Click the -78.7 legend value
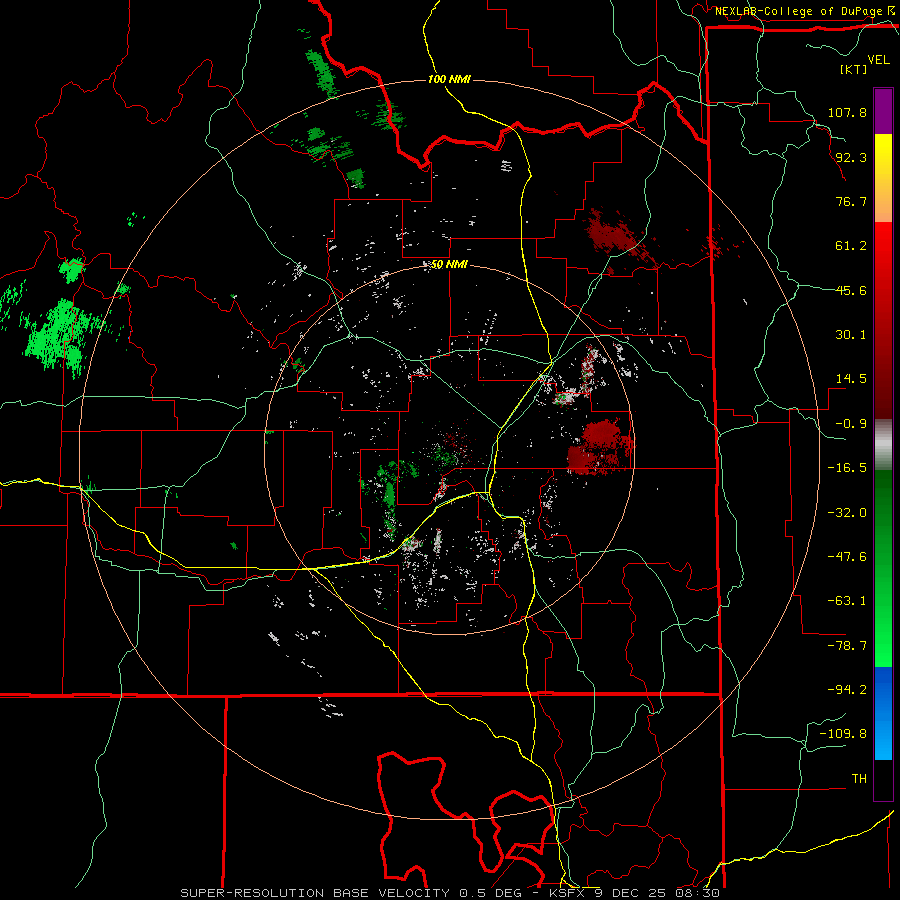The height and width of the screenshot is (900, 900). (847, 646)
